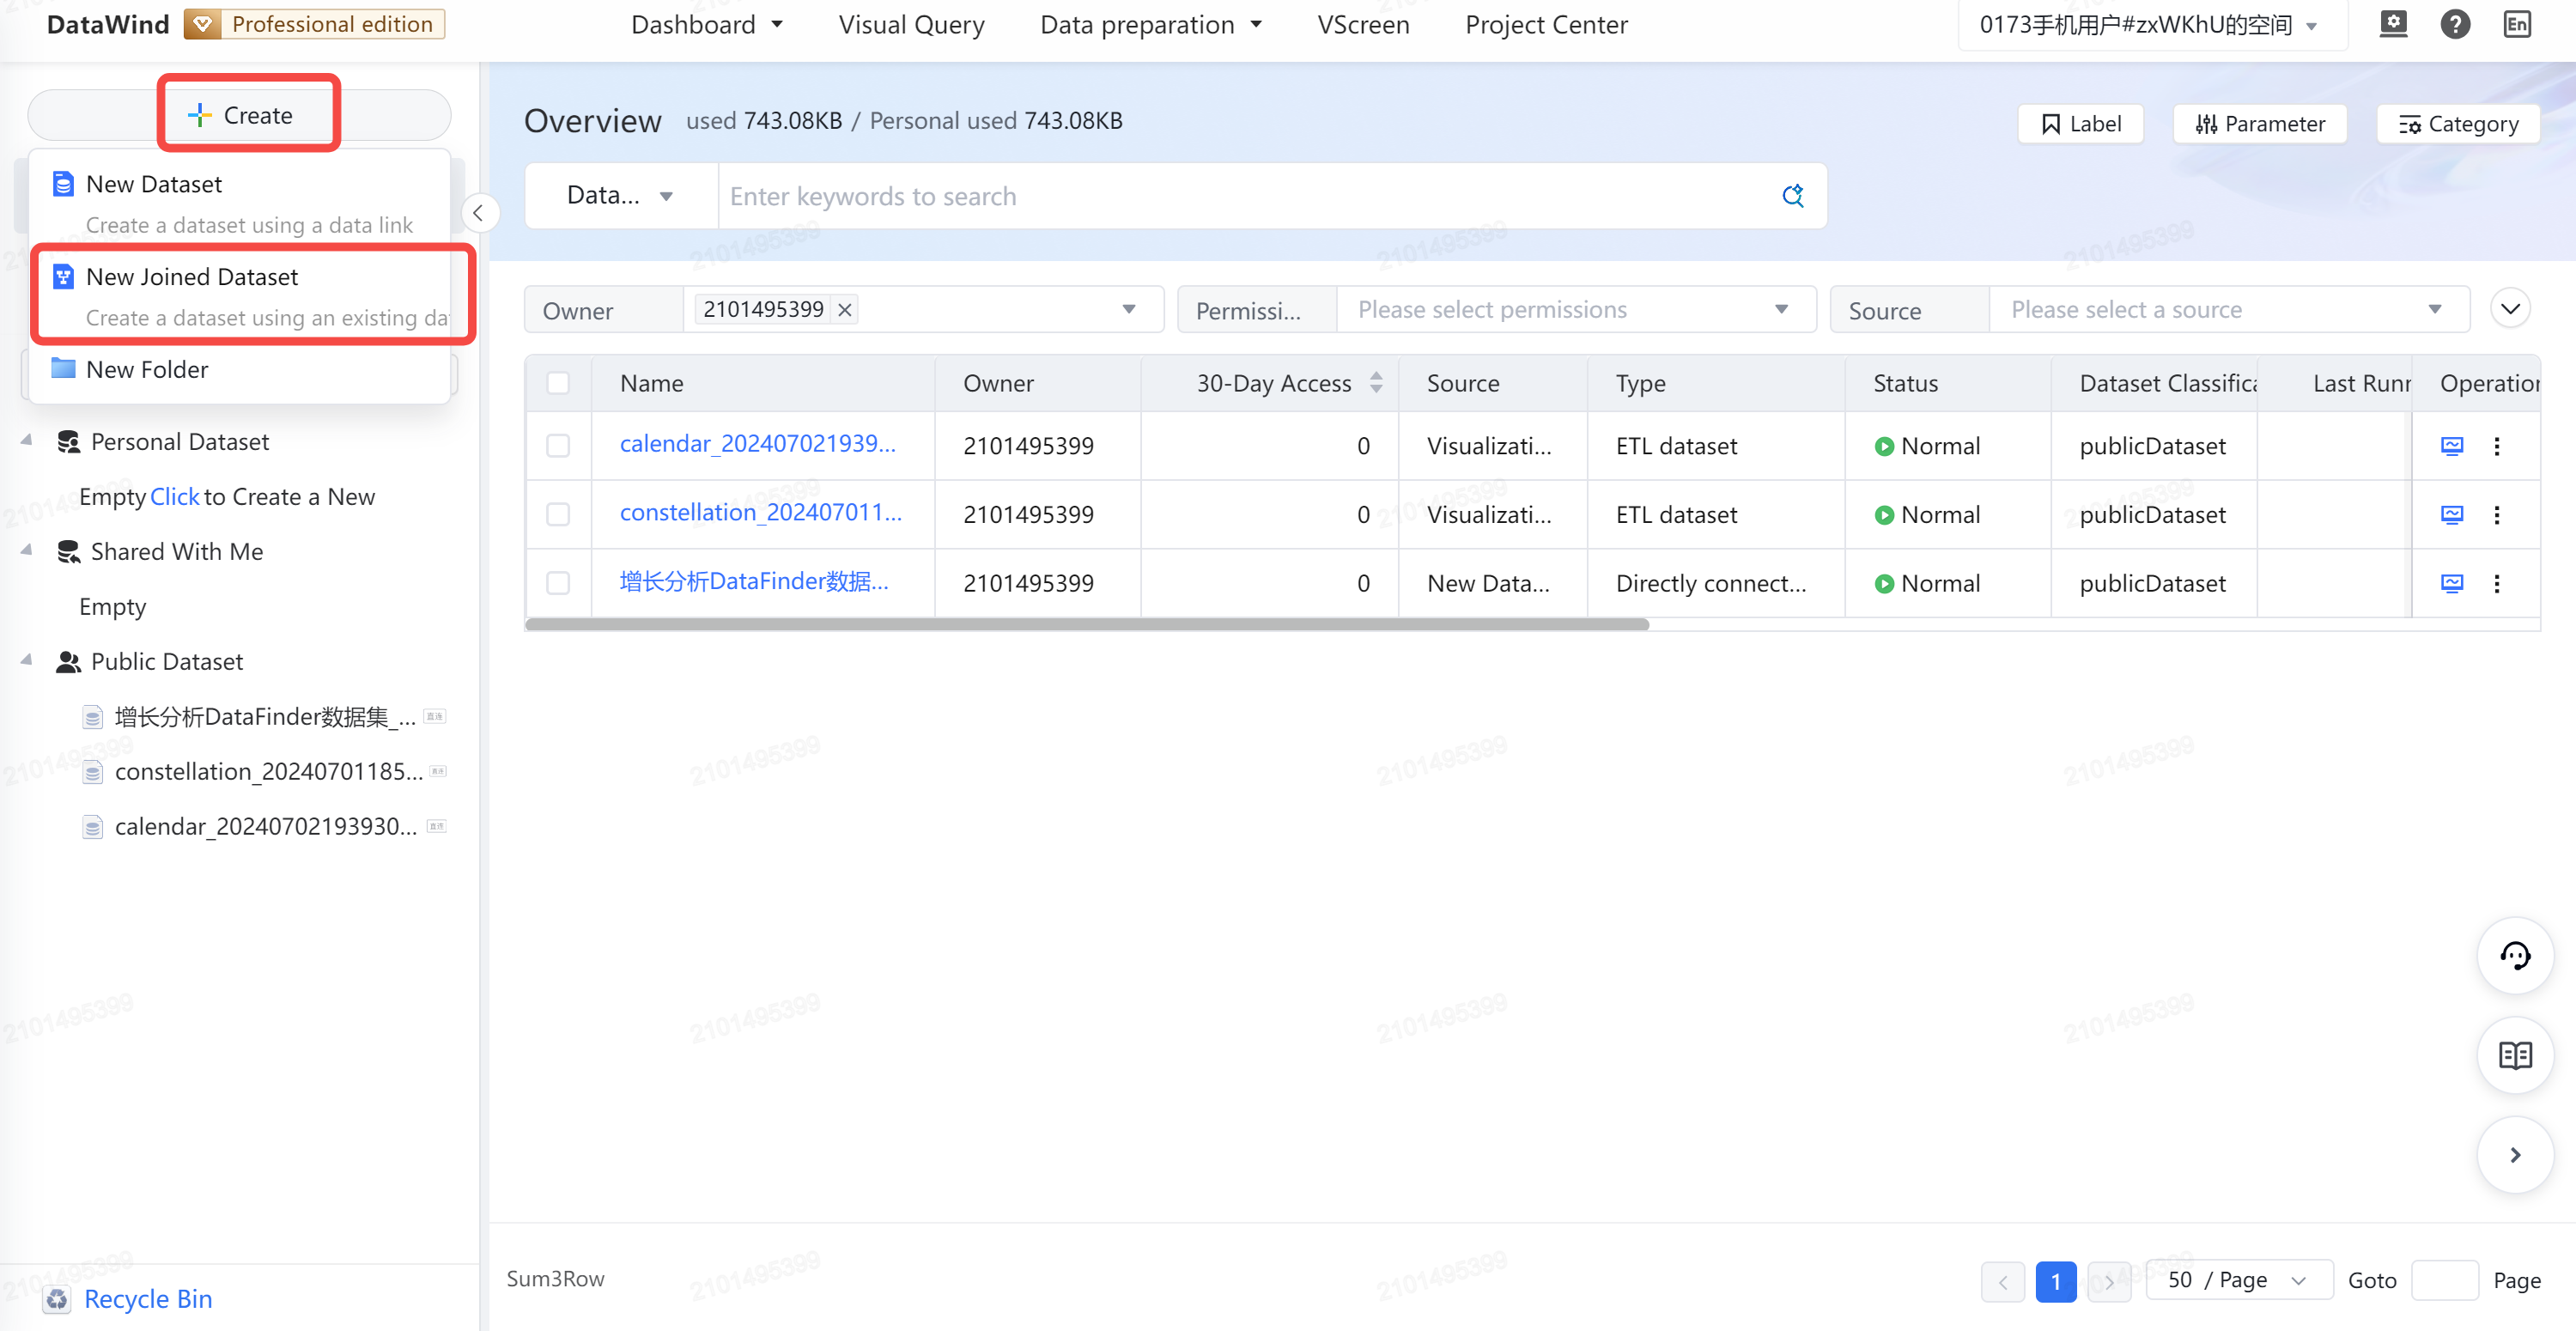
Task: Open the Dashboard dropdown menu
Action: (x=707, y=25)
